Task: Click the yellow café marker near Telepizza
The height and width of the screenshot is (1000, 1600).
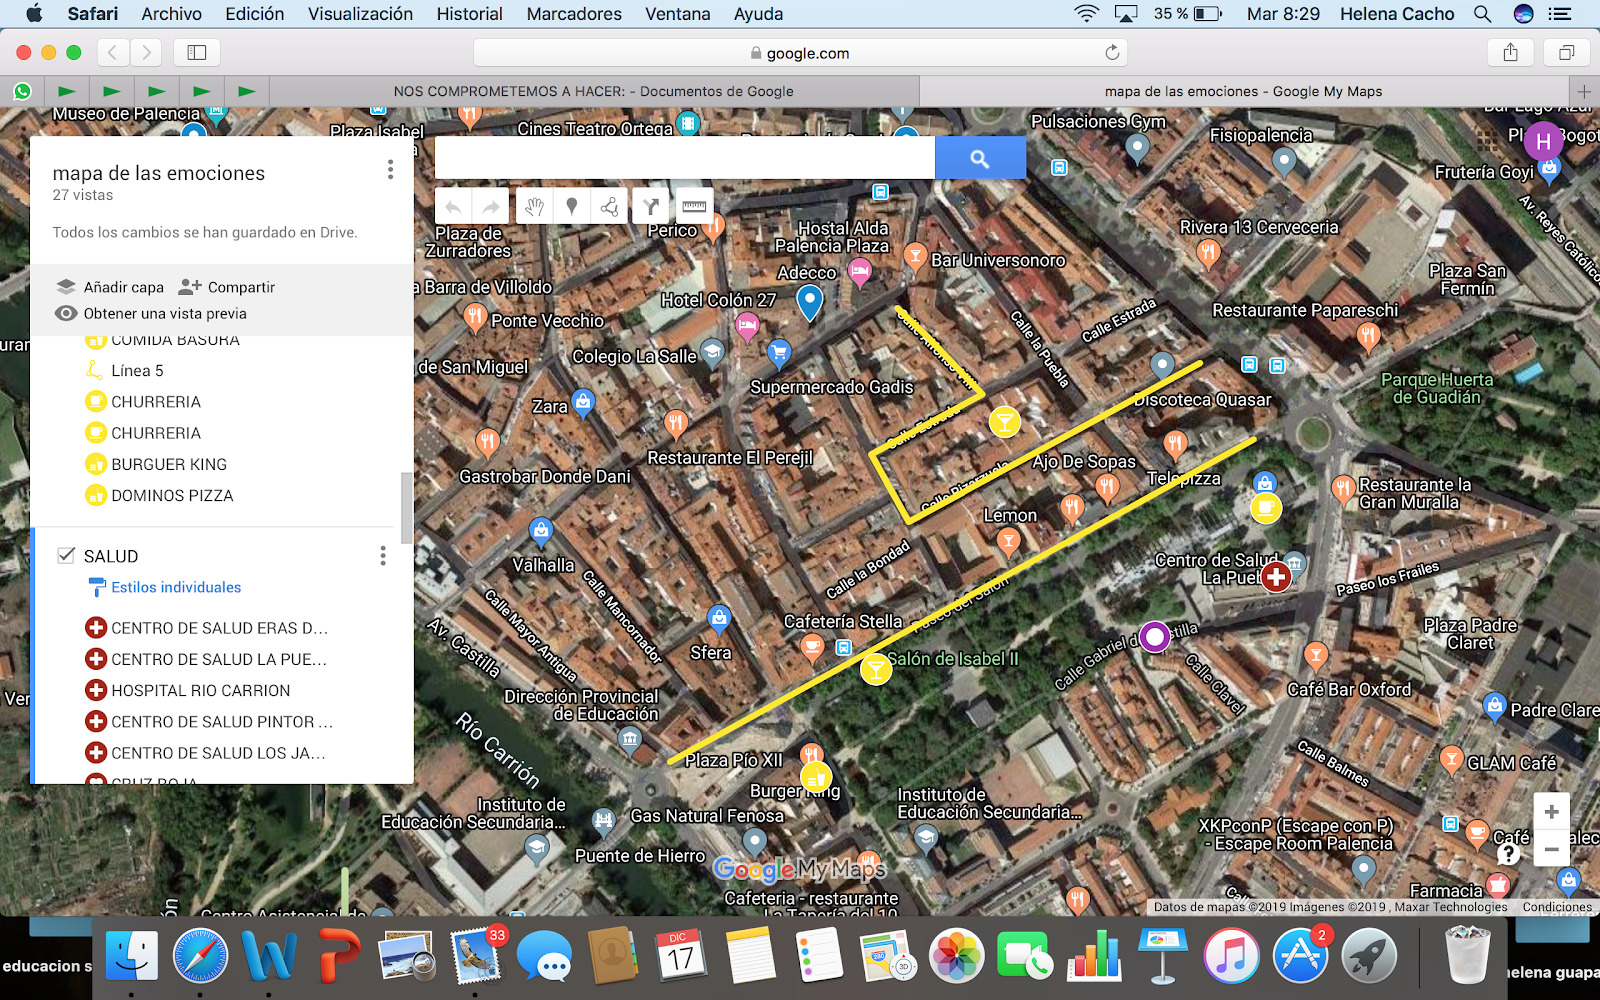Action: [x=1266, y=507]
